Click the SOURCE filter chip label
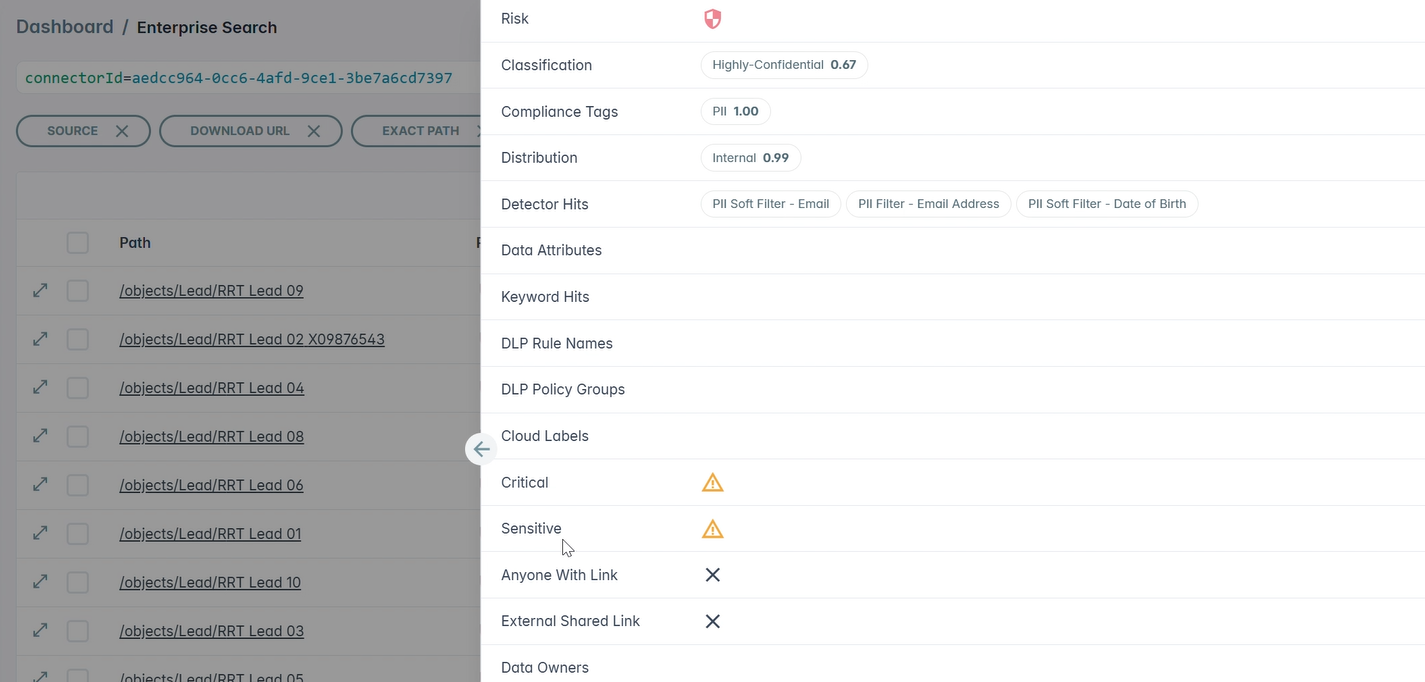 tap(72, 131)
